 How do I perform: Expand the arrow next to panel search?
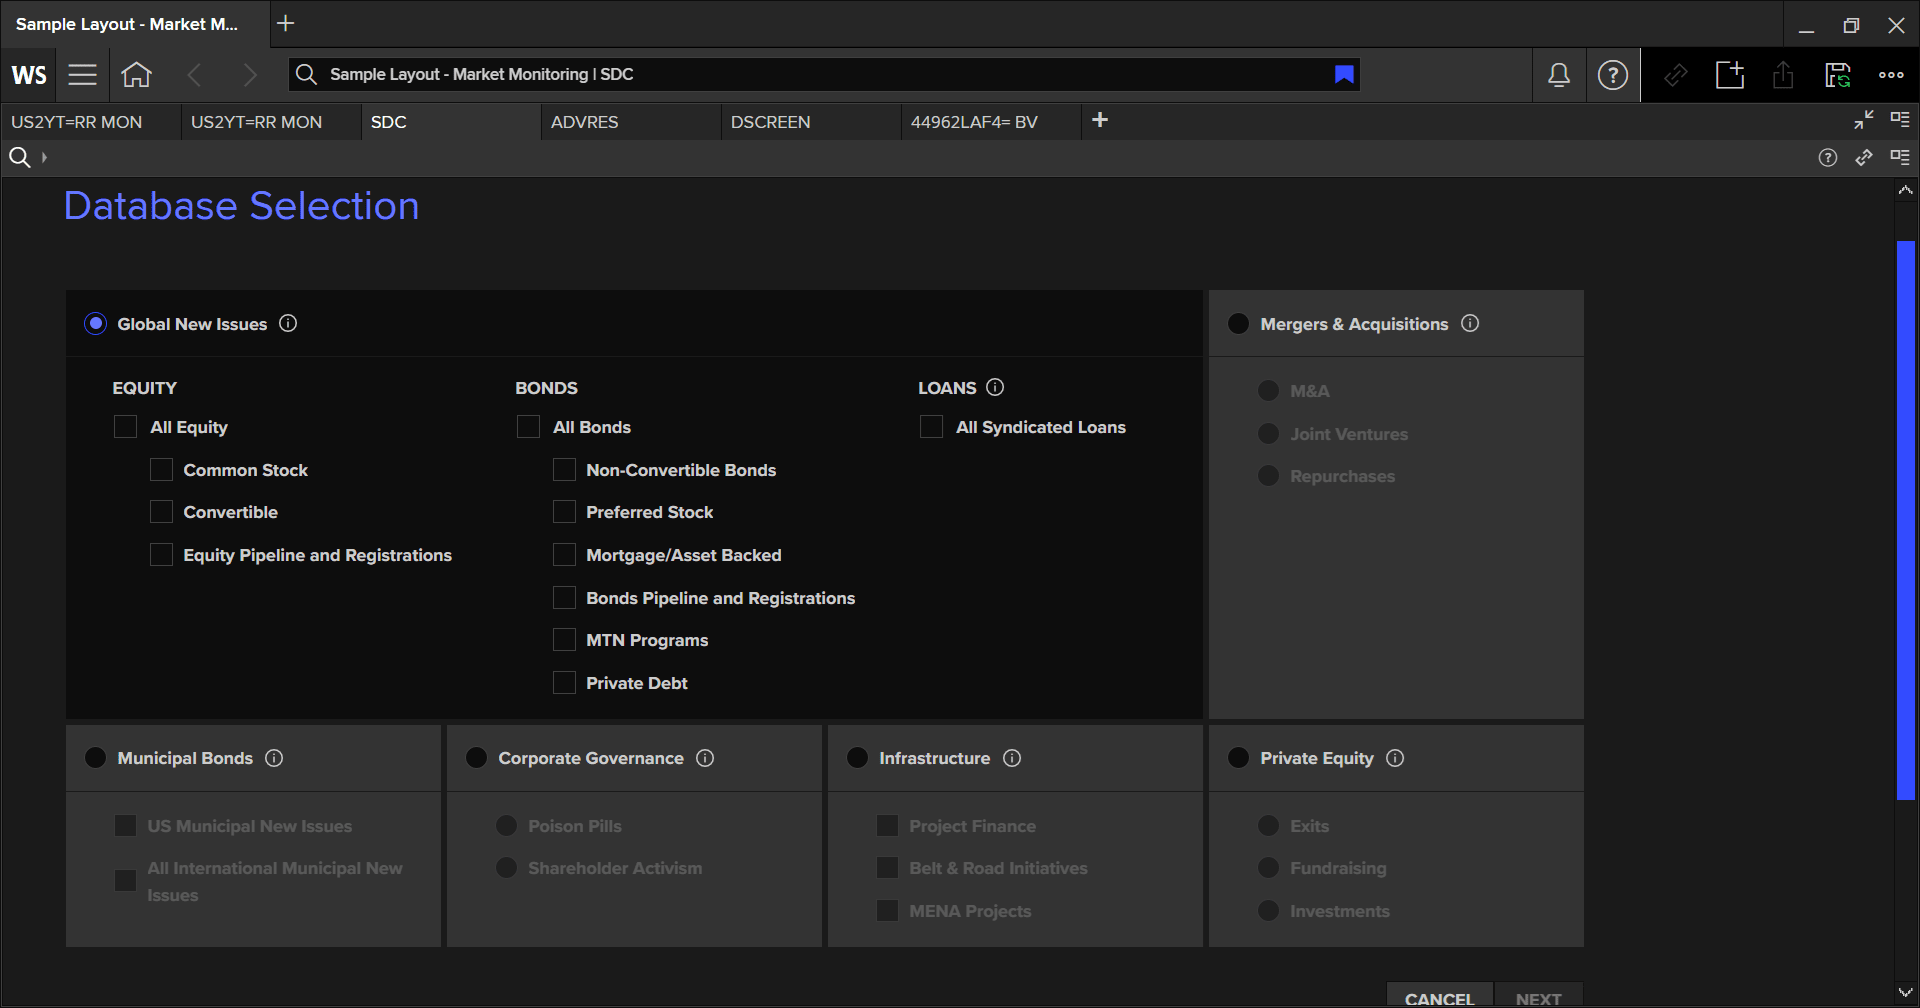coord(44,158)
